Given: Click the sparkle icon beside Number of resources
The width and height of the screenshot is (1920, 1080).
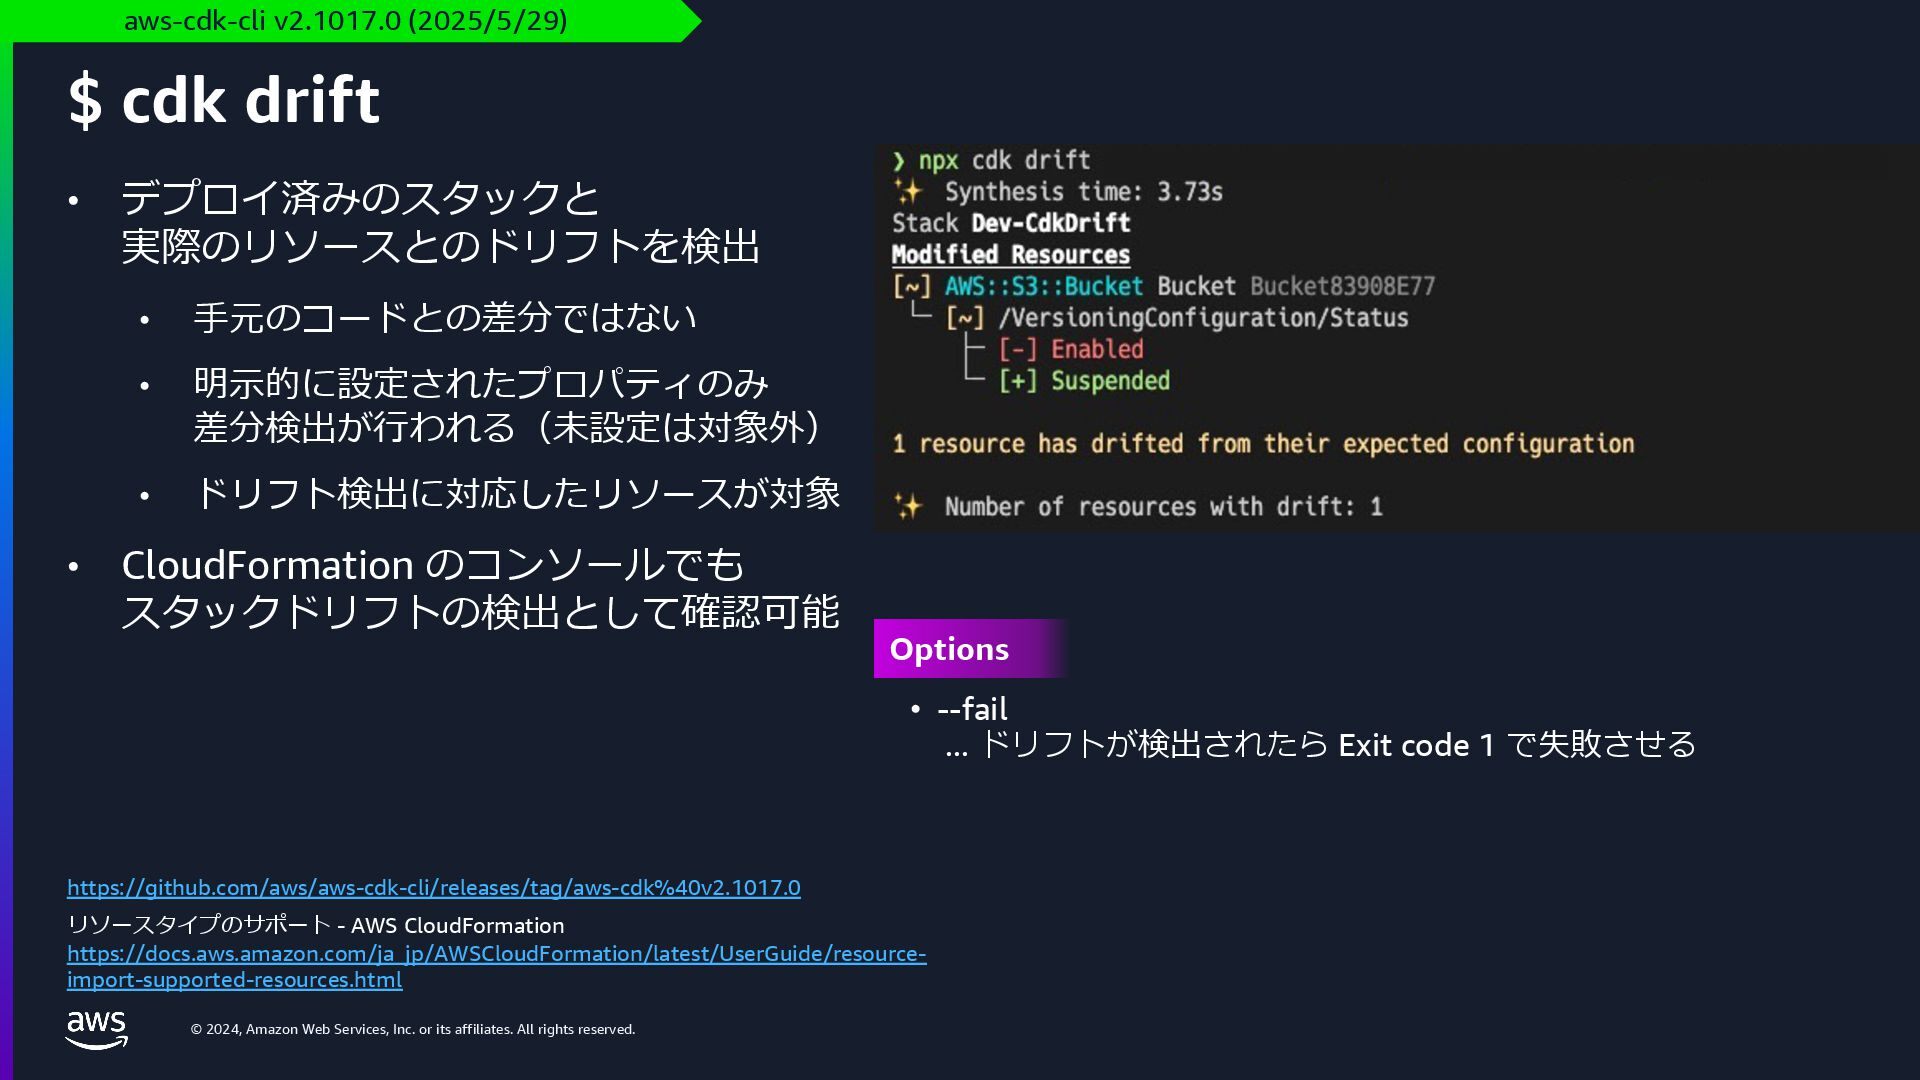Looking at the screenshot, I should tap(908, 506).
